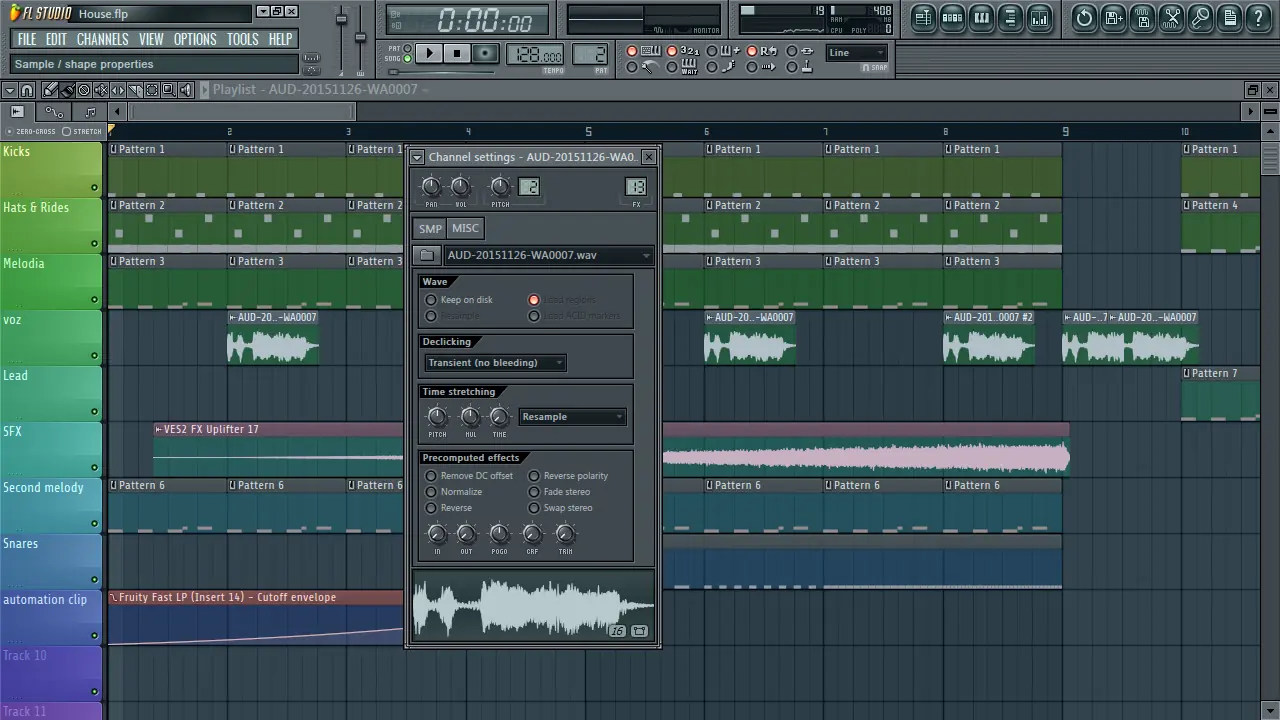
Task: Select the slice tool in playlist toolbar
Action: [x=135, y=90]
